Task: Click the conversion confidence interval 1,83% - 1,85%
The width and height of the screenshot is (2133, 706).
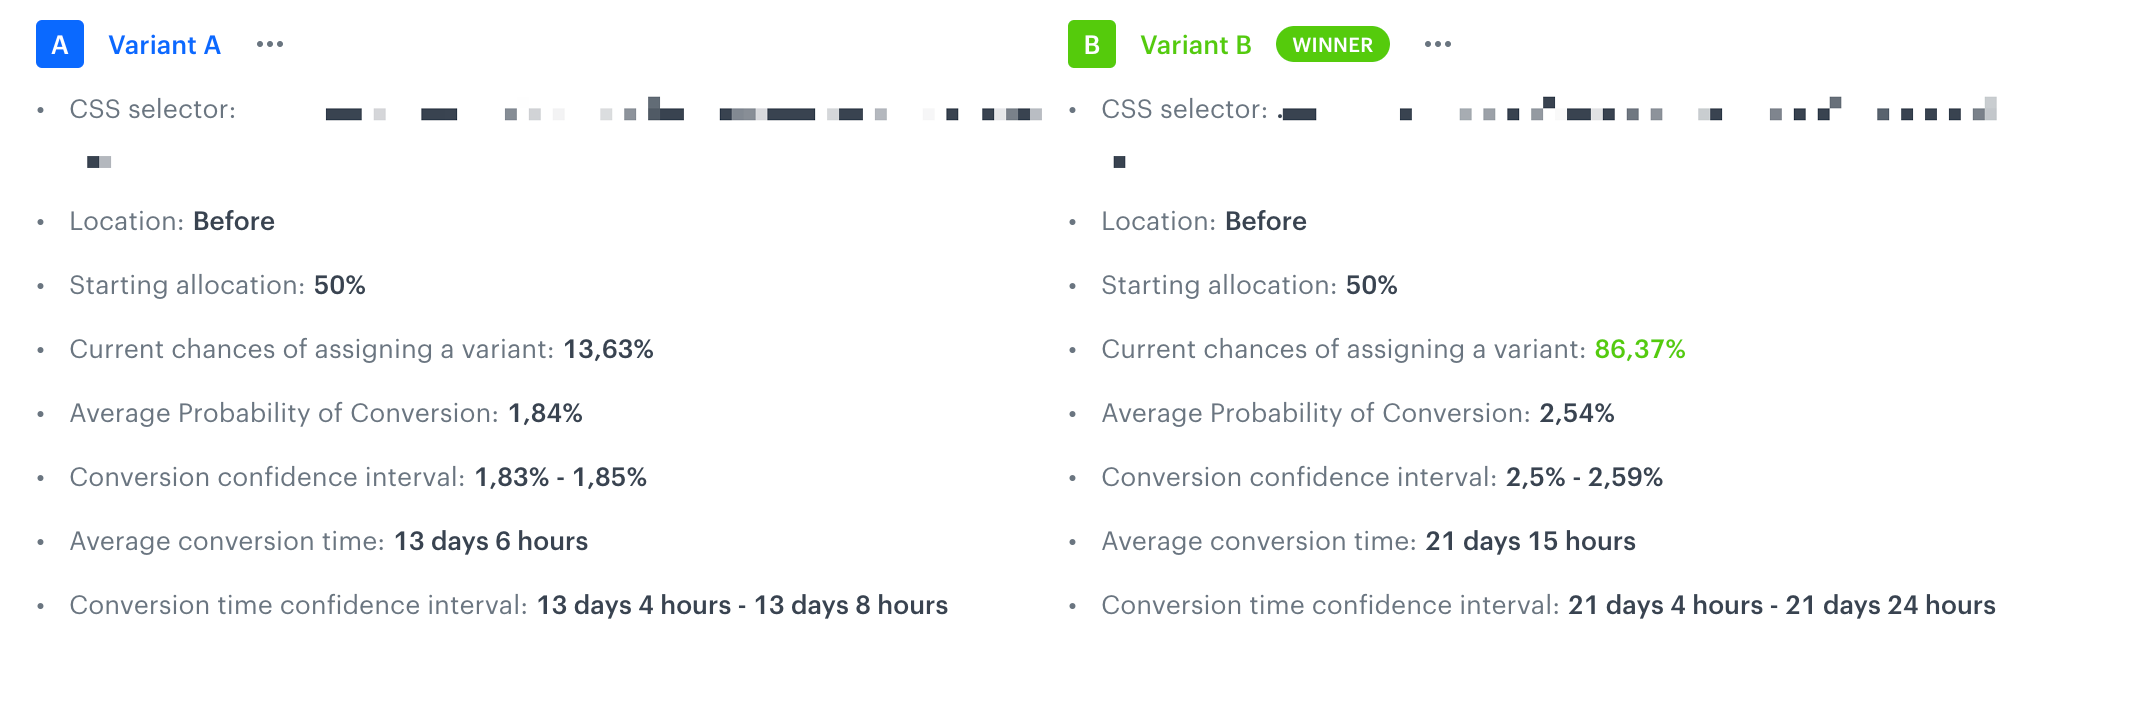Action: click(562, 478)
